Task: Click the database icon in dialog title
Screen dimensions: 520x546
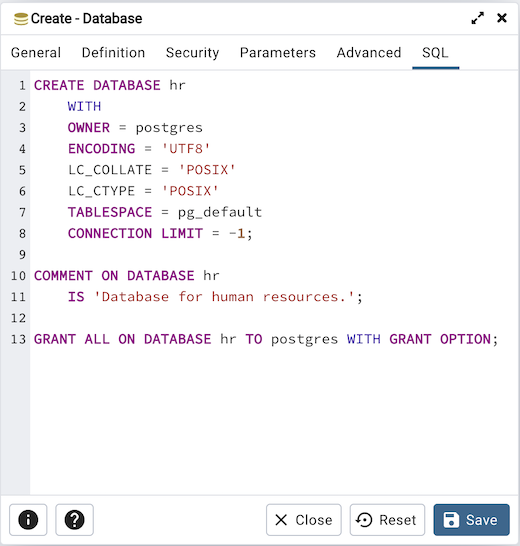Action: pos(21,19)
